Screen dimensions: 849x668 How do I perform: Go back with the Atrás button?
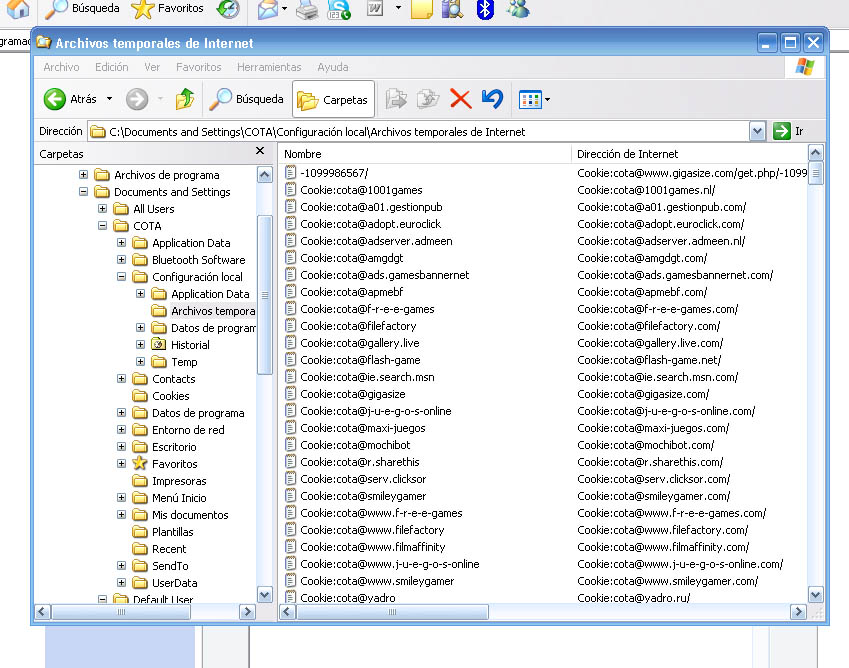coord(70,99)
